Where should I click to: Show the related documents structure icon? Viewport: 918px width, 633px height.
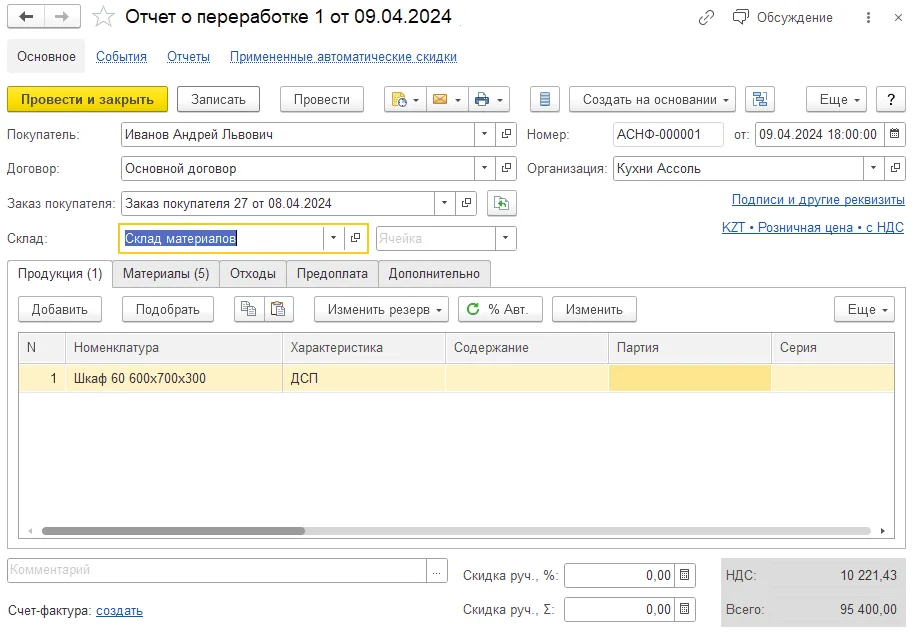[x=759, y=100]
